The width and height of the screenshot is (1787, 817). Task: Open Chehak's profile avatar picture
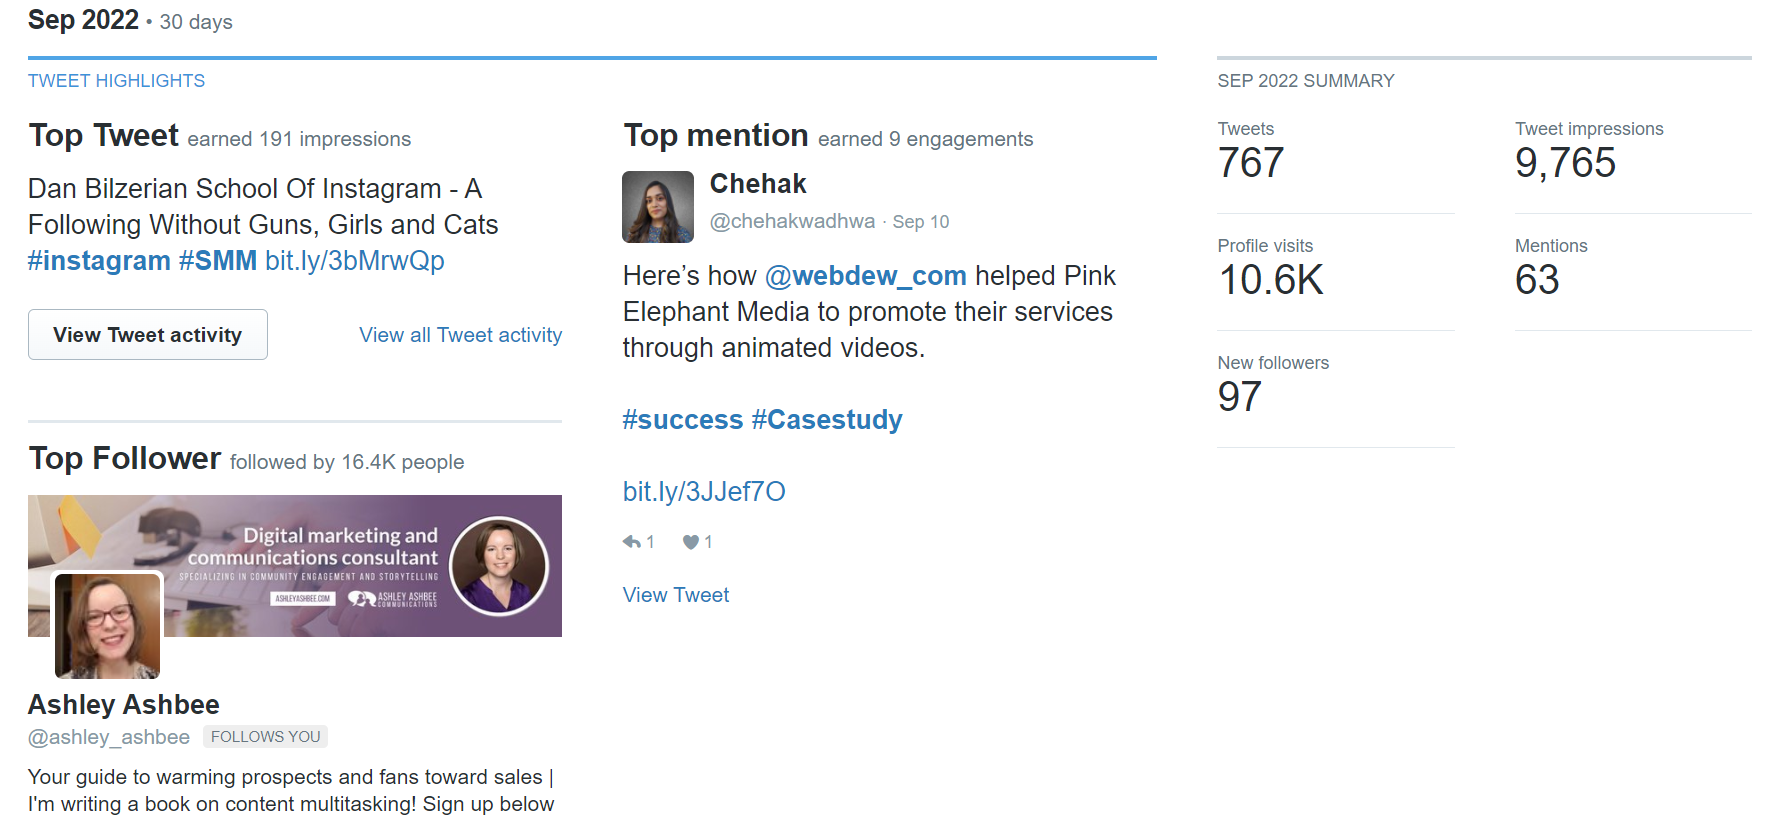point(658,207)
